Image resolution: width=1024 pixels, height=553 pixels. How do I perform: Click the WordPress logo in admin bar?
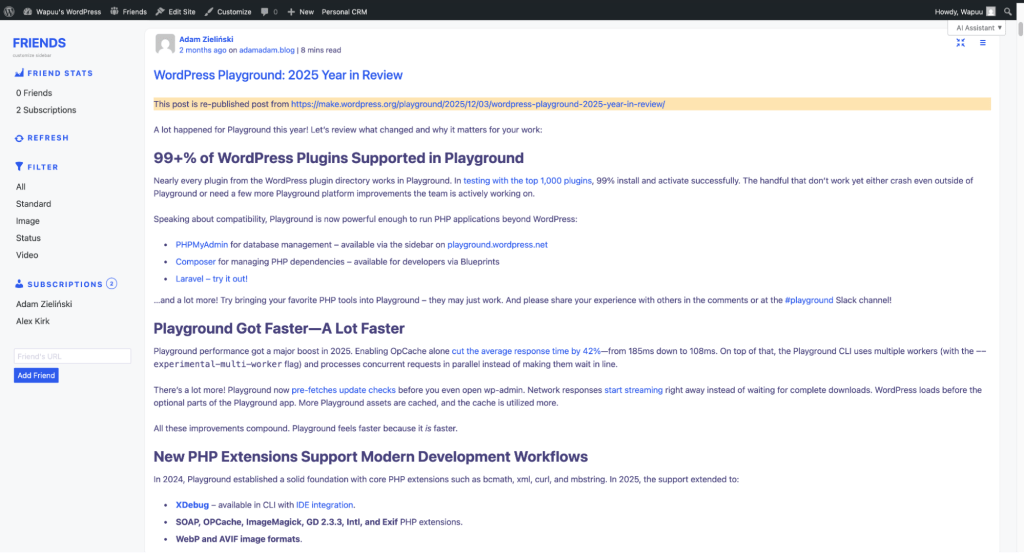pos(8,12)
